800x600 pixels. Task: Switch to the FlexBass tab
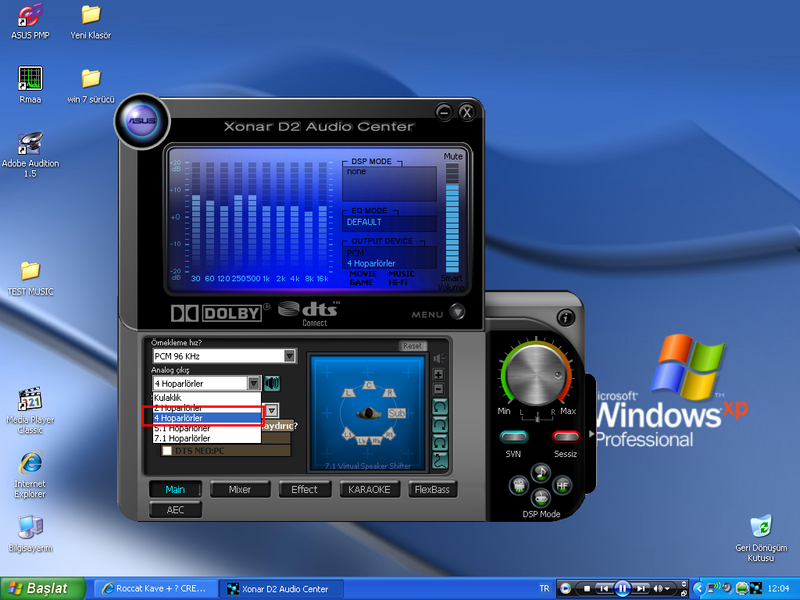point(432,489)
